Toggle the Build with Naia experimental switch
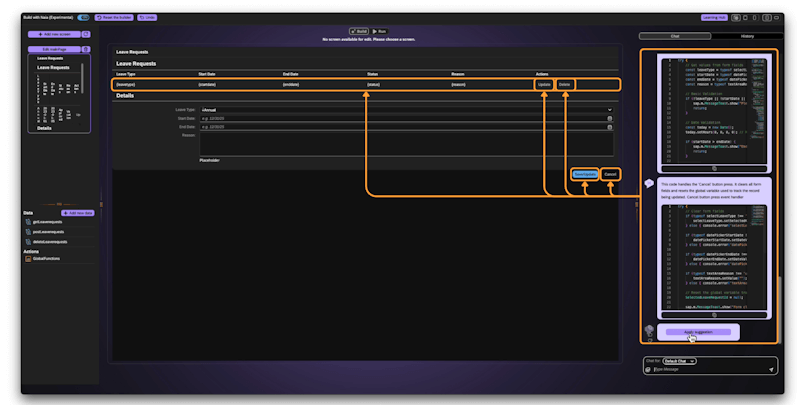This screenshot has height=405, width=800. coord(83,17)
